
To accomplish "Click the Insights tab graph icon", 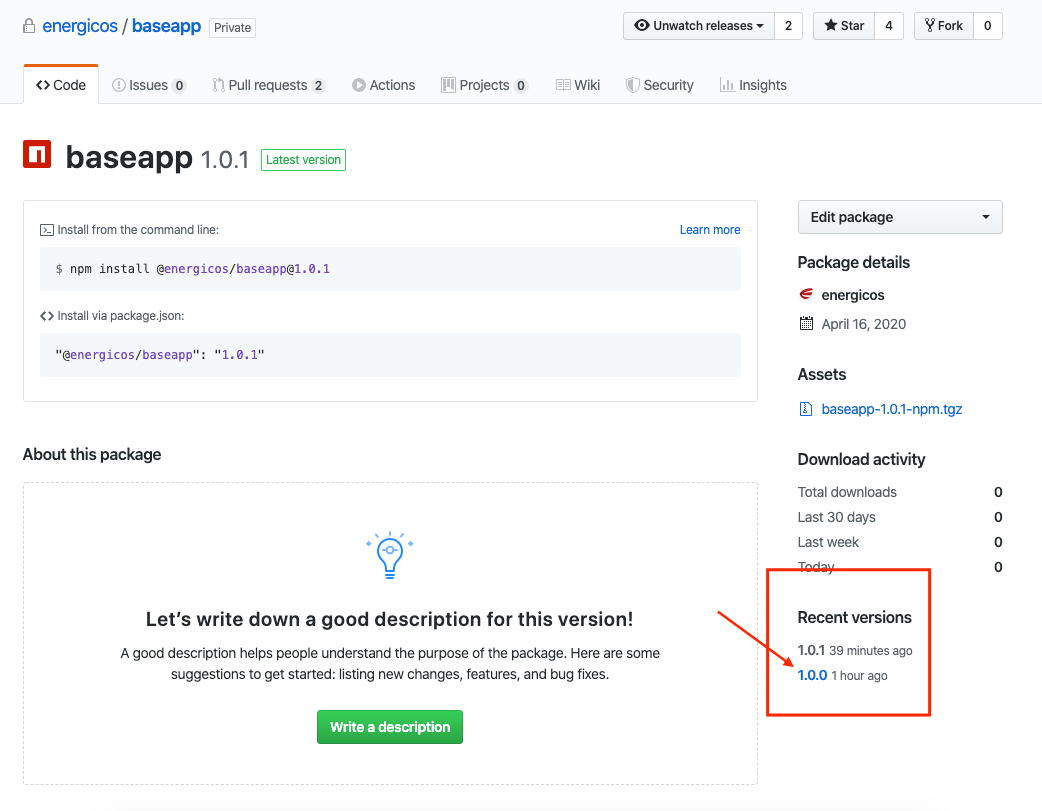I will pos(727,85).
